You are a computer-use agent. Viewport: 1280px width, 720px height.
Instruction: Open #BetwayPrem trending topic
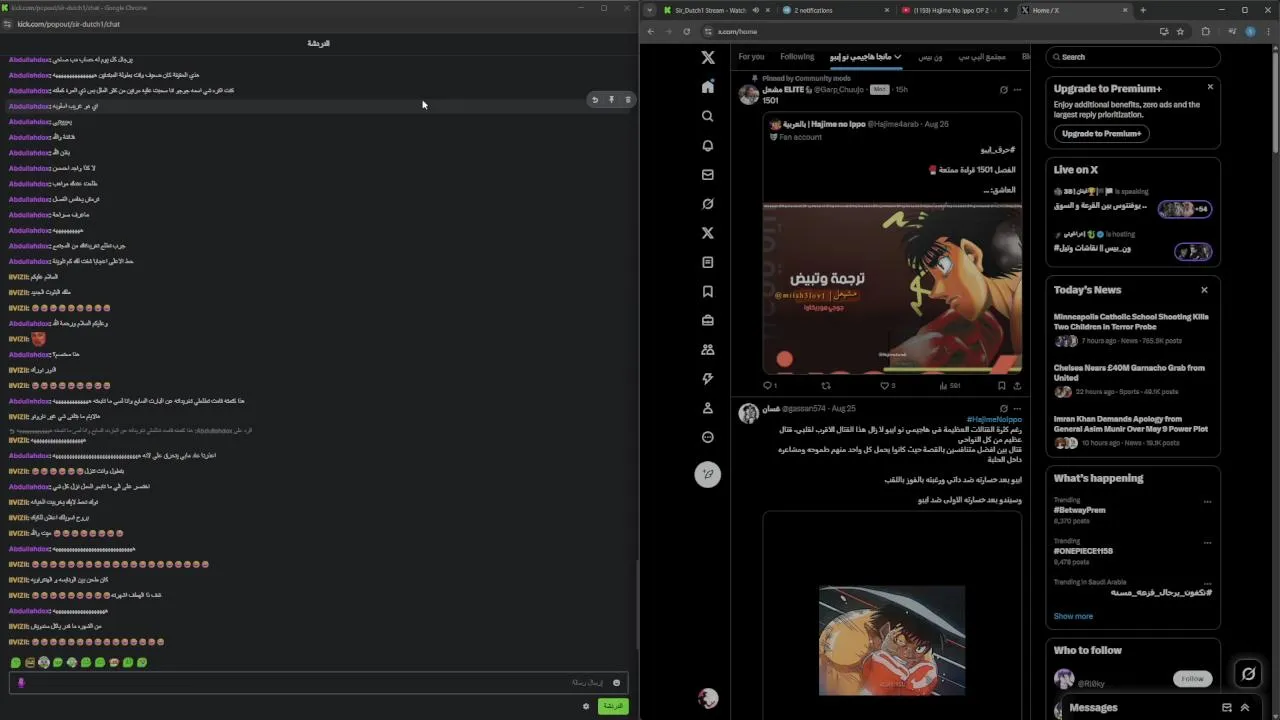point(1079,510)
